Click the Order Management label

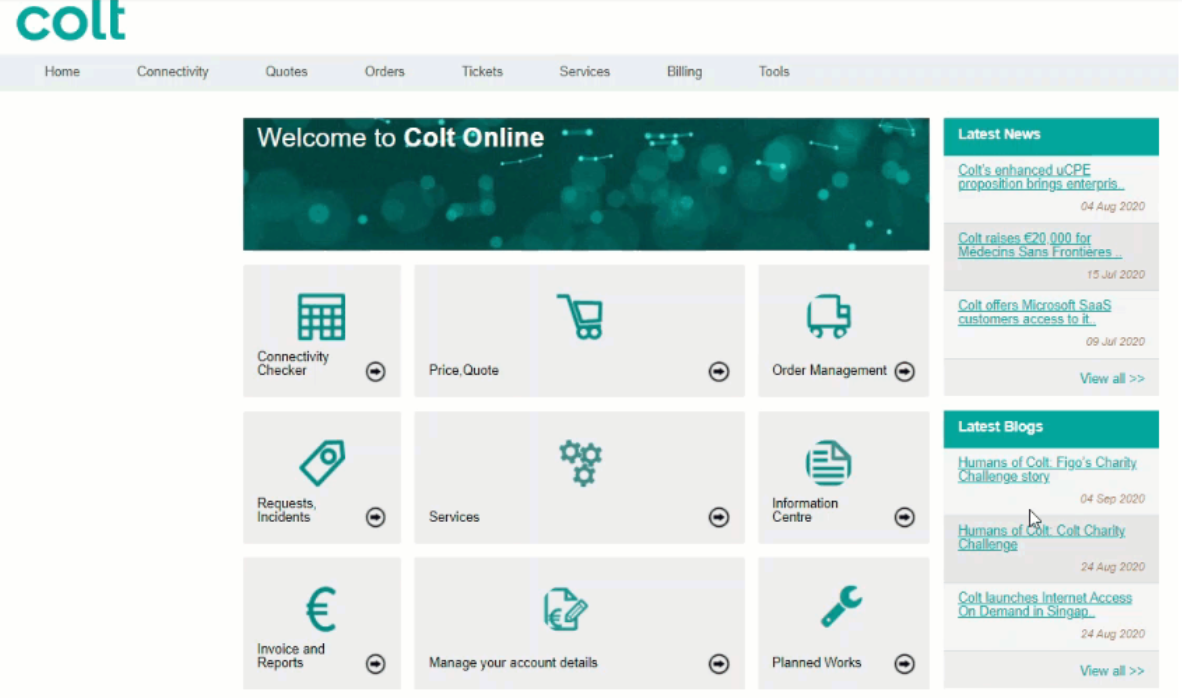[829, 371]
